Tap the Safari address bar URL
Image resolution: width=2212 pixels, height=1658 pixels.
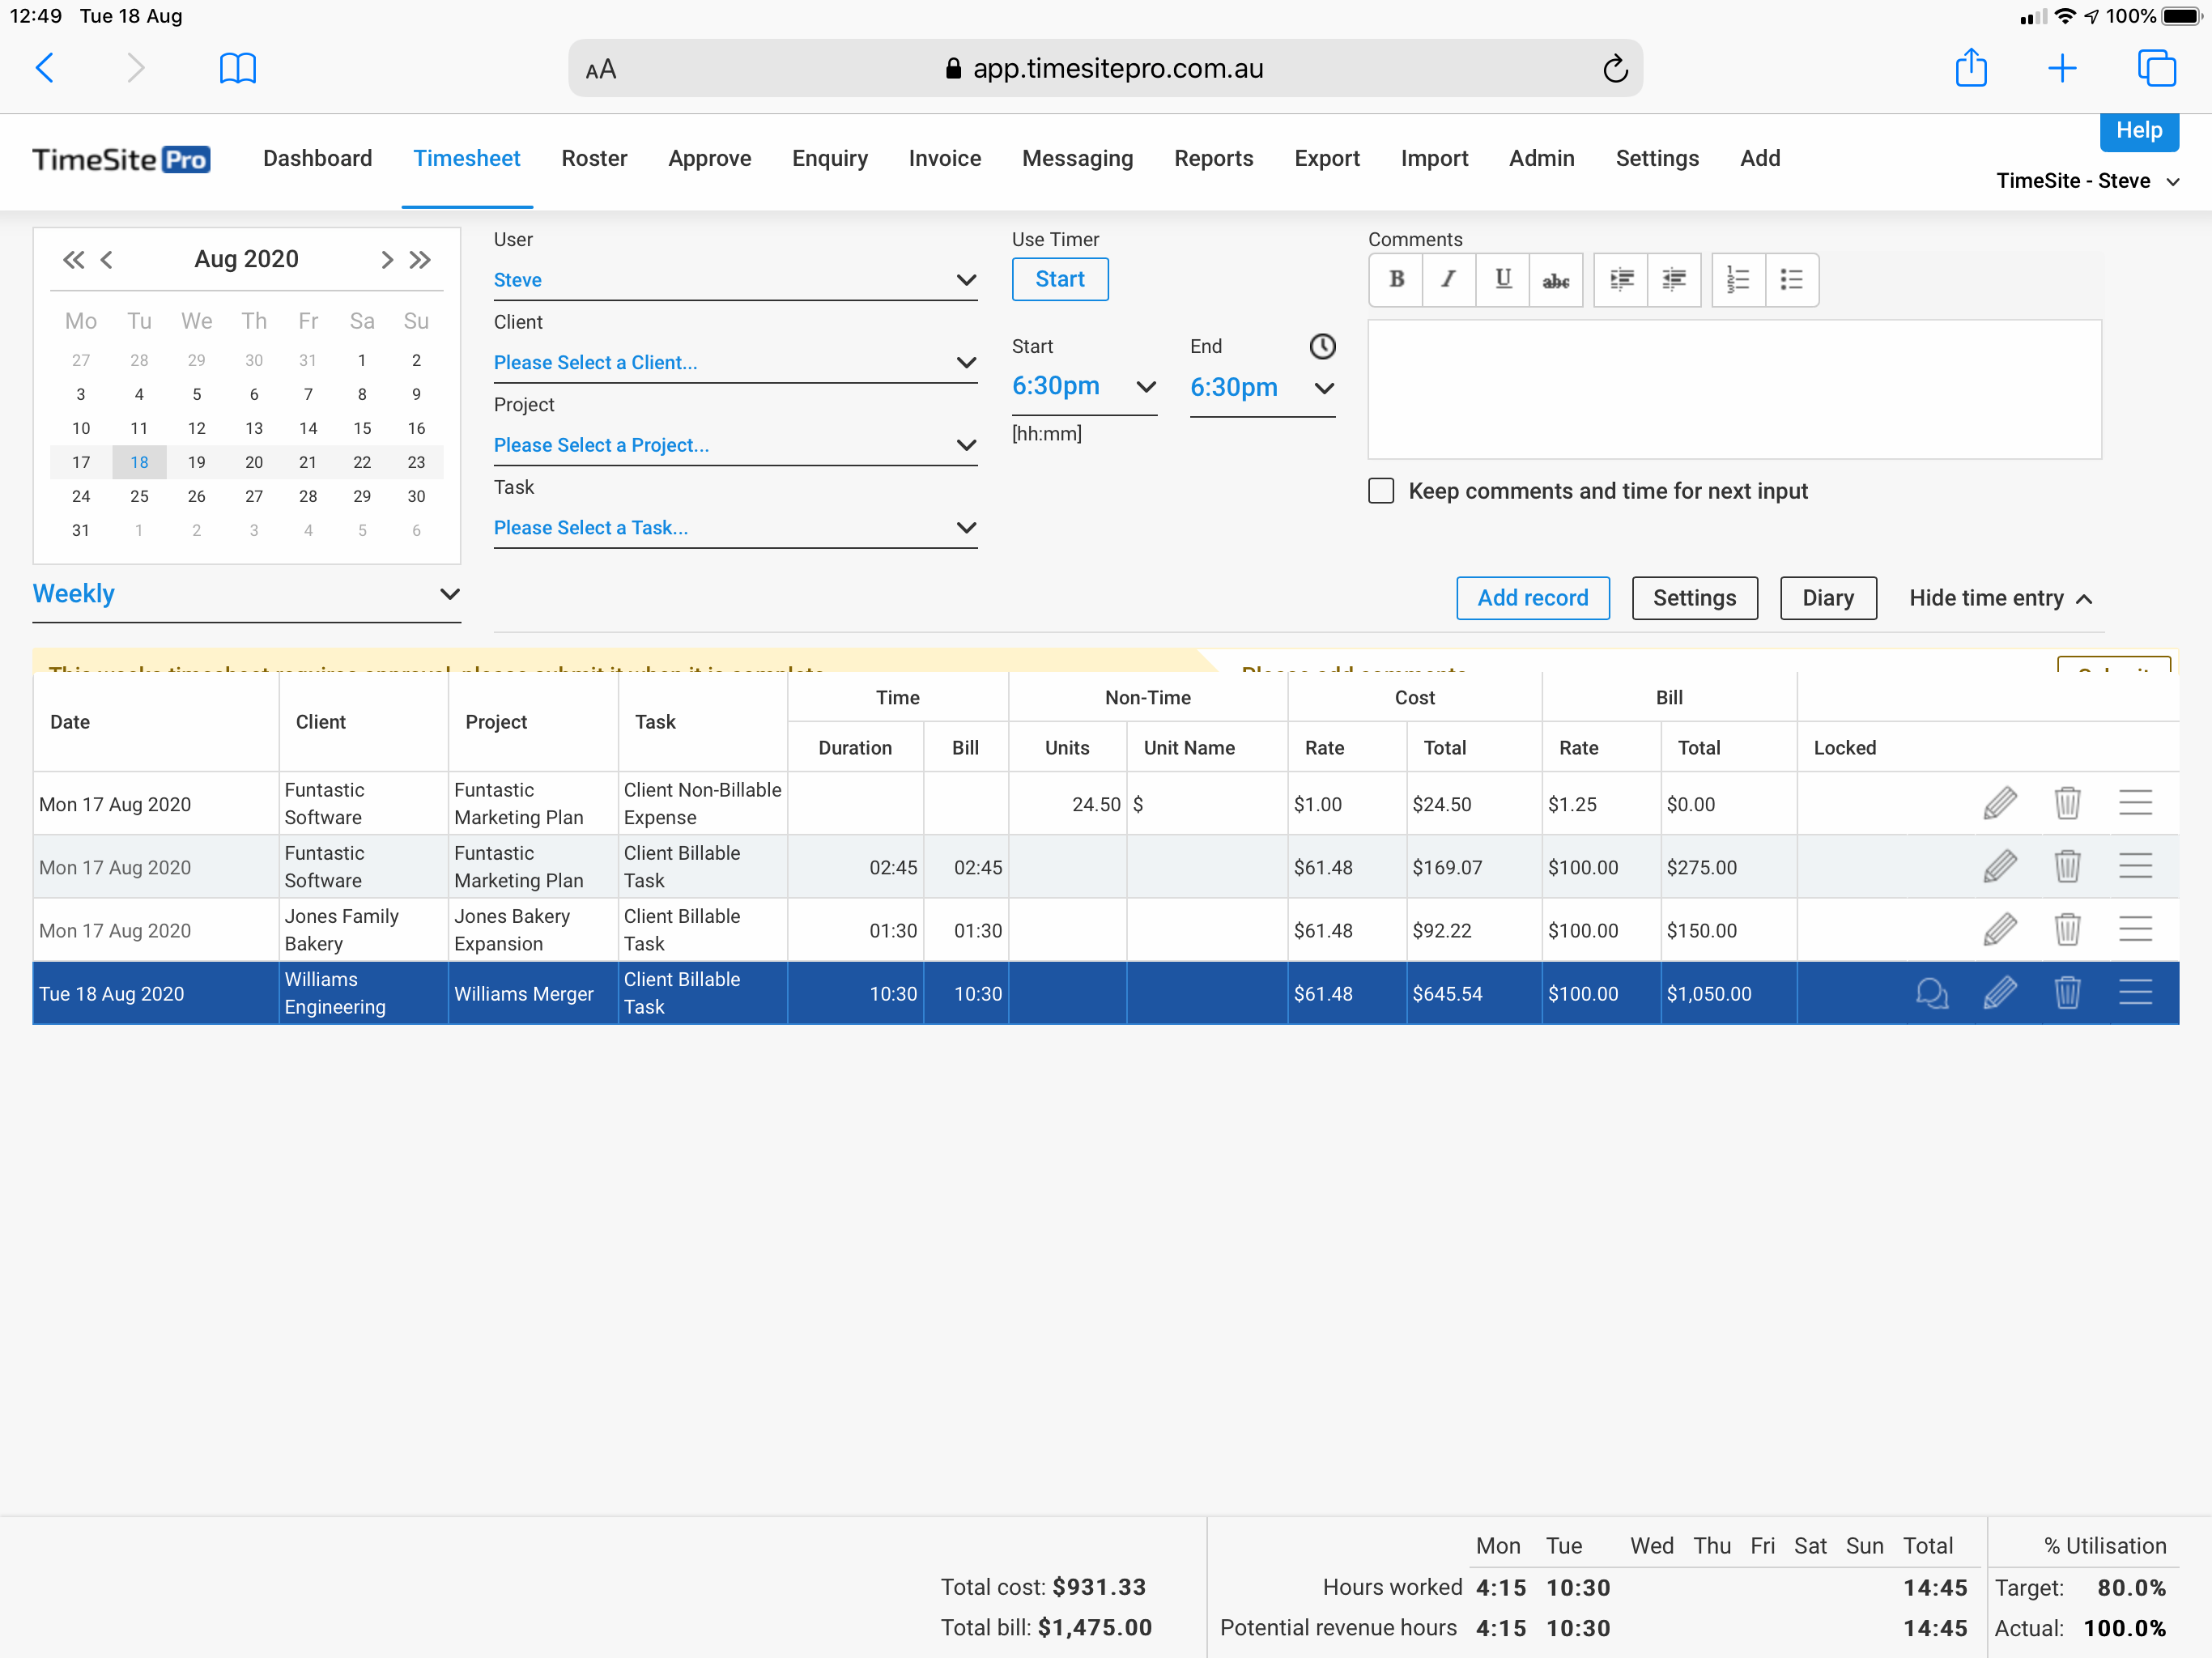tap(1117, 68)
